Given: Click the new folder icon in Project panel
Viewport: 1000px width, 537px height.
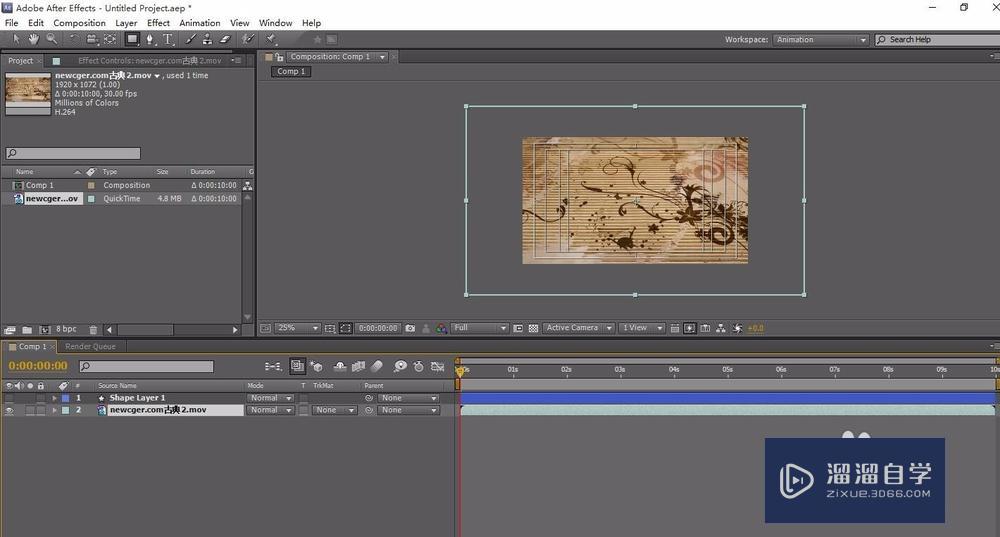Looking at the screenshot, I should pos(27,330).
